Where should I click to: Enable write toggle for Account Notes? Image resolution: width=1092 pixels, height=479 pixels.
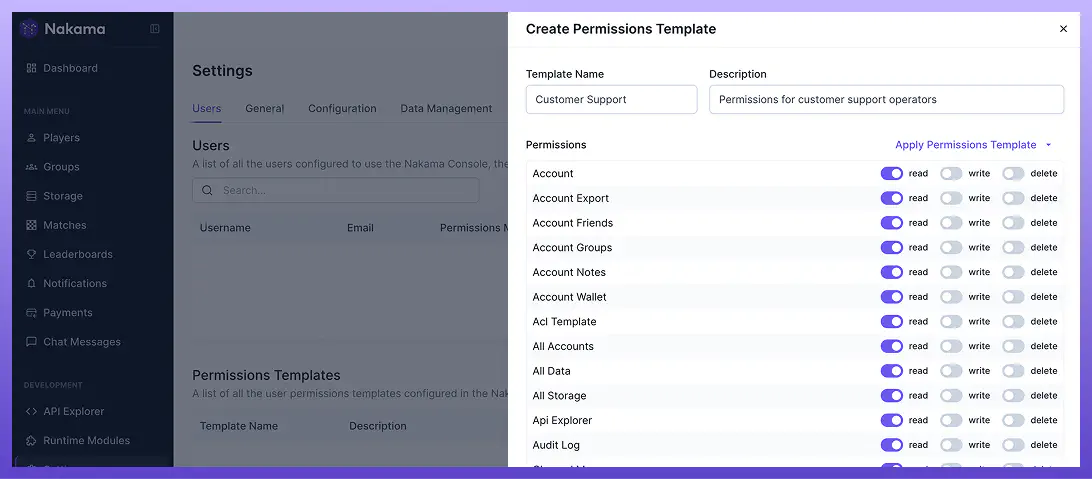coord(951,272)
